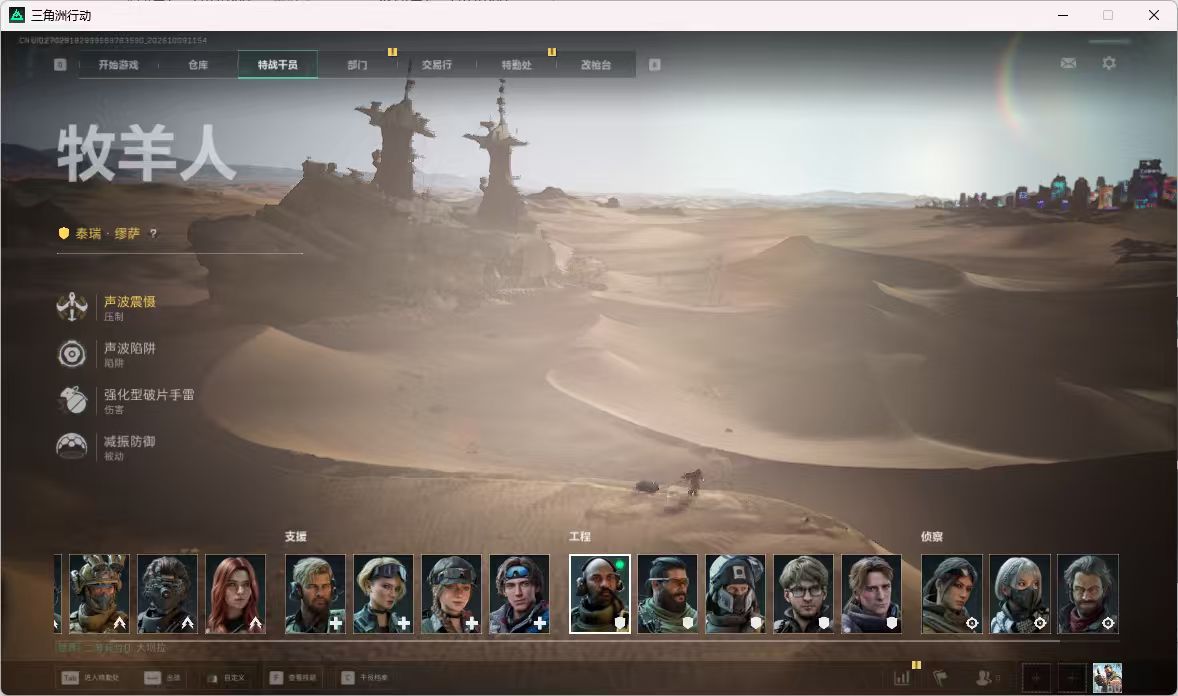Image resolution: width=1178 pixels, height=696 pixels.
Task: Select the red-haired operator portrait
Action: [x=235, y=594]
